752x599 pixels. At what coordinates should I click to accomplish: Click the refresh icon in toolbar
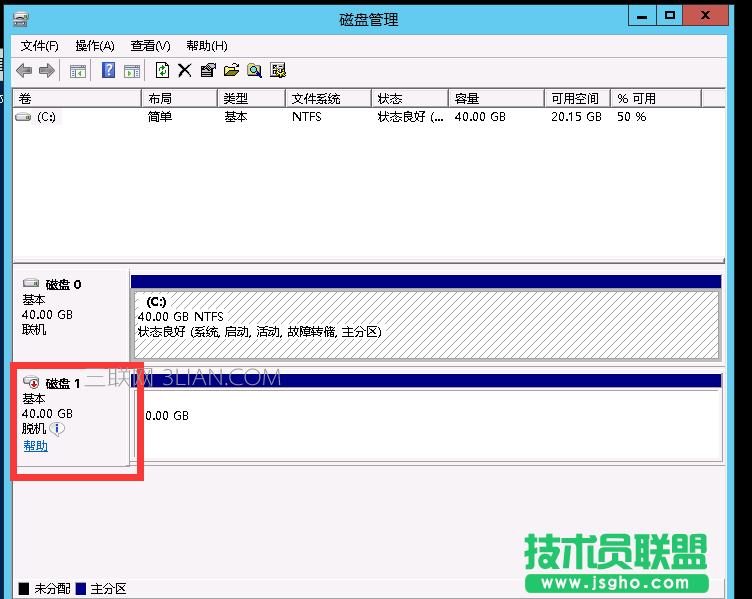coord(162,70)
